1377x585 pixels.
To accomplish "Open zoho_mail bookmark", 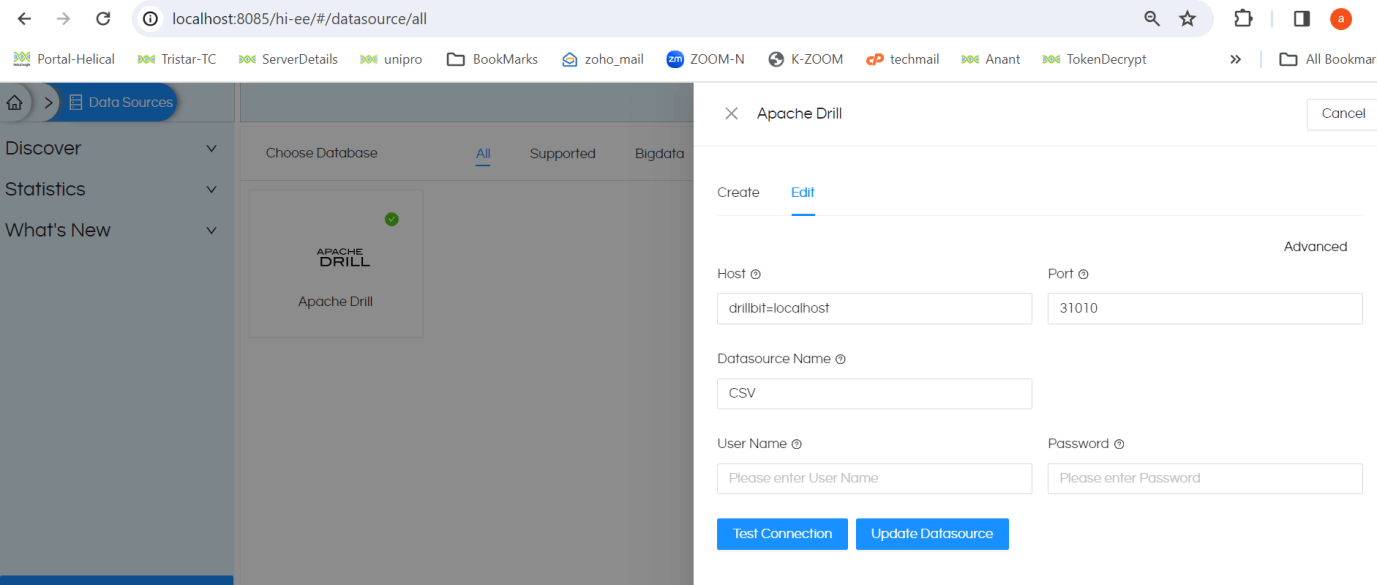I will (x=603, y=59).
